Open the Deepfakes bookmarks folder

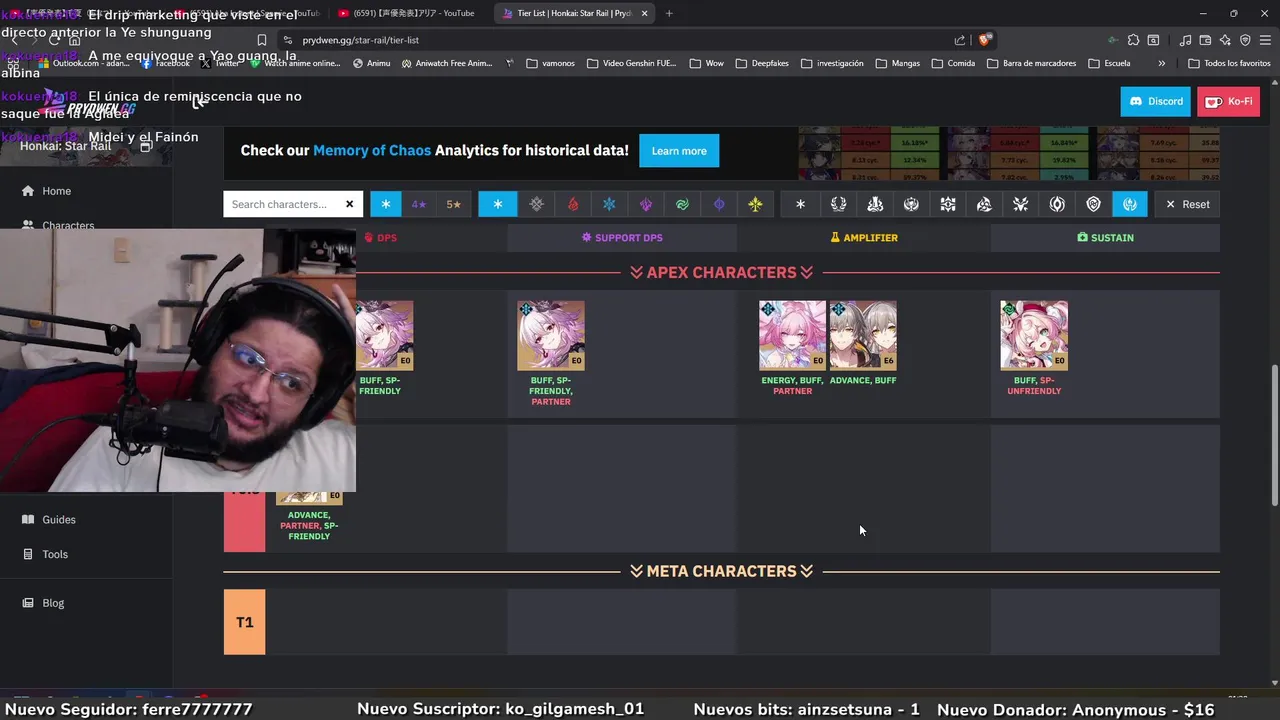pos(761,63)
